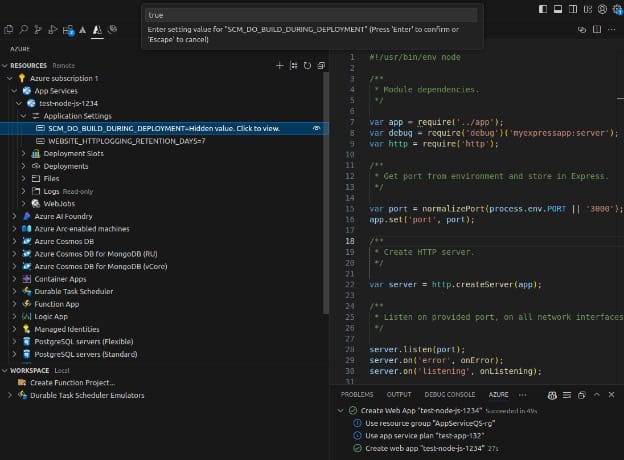The image size is (624, 460).
Task: Click the open changes icon in editor toolbar
Action: tap(582, 29)
